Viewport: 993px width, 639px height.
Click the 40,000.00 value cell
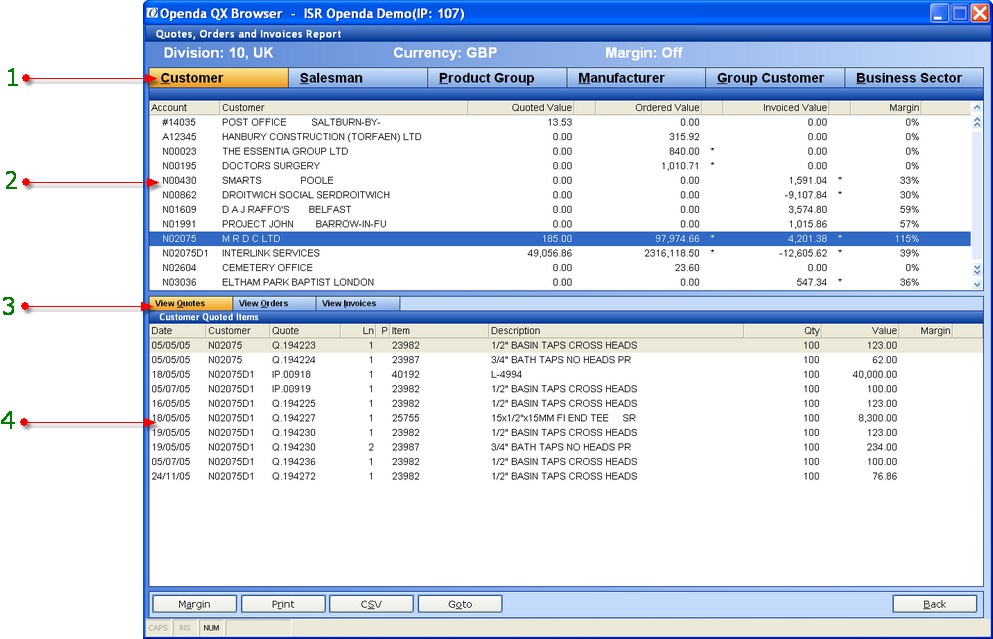tap(875, 374)
